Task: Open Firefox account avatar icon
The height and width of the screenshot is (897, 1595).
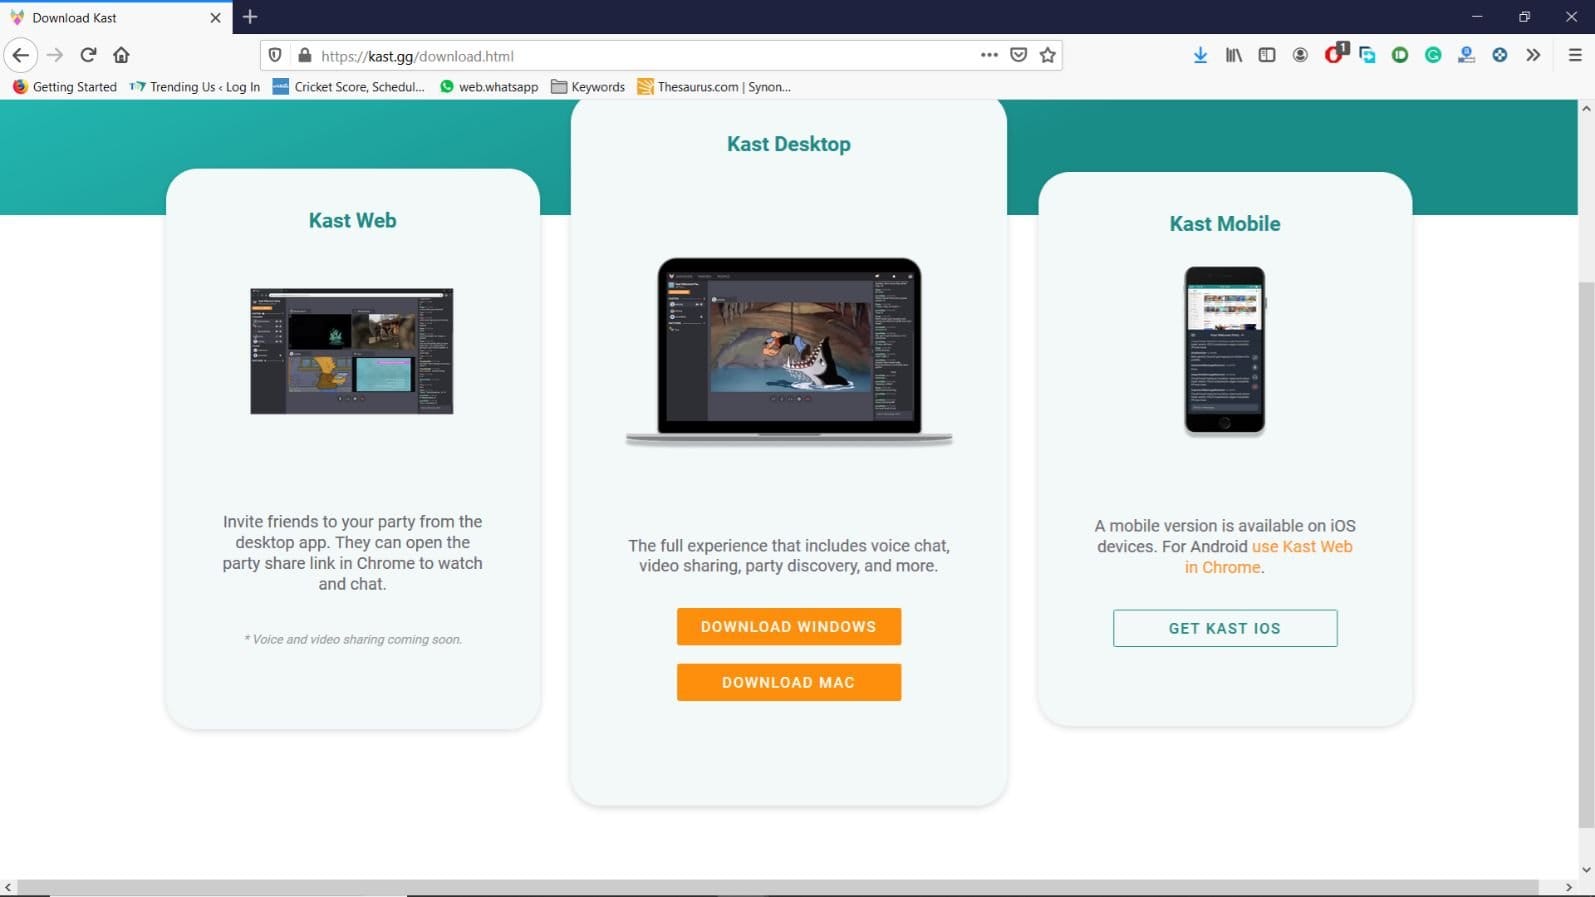Action: pyautogui.click(x=1300, y=55)
